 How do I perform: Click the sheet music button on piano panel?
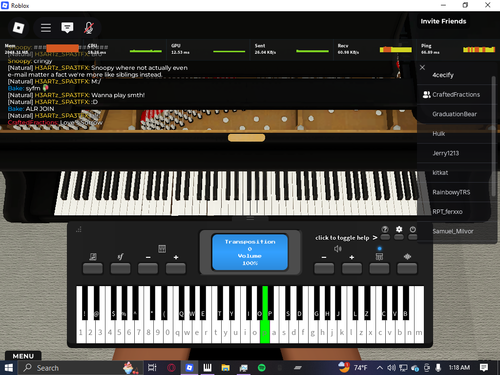tap(93, 268)
